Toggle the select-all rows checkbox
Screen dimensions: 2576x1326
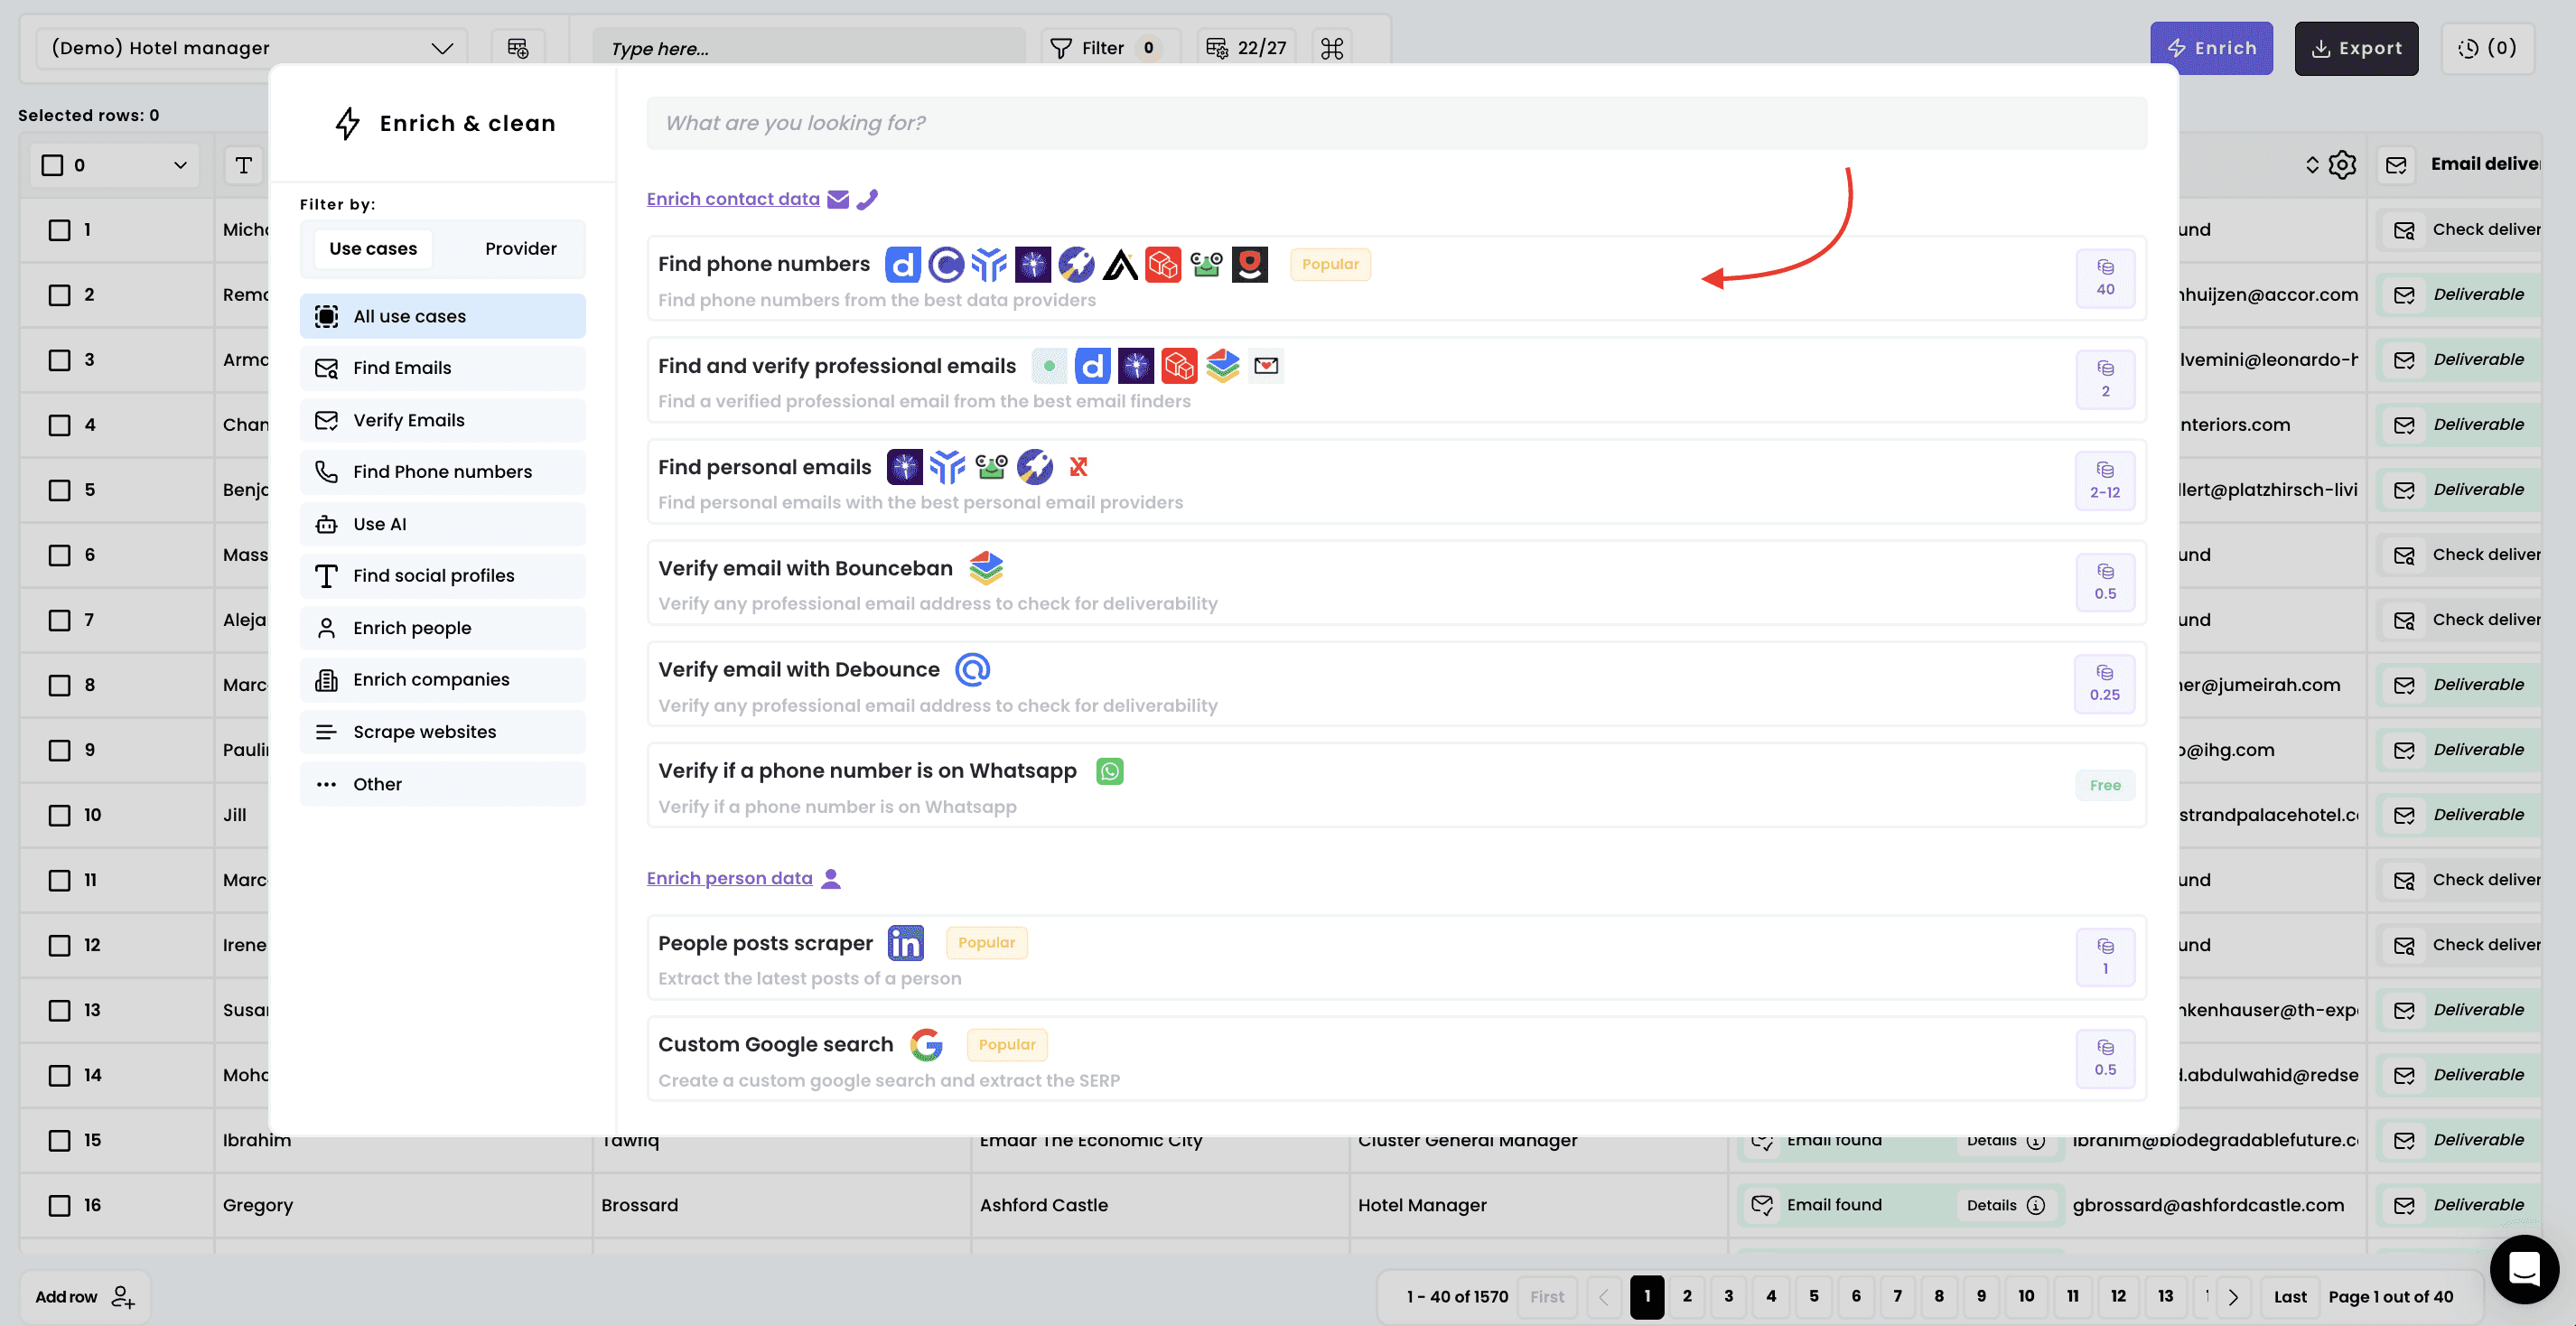53,165
